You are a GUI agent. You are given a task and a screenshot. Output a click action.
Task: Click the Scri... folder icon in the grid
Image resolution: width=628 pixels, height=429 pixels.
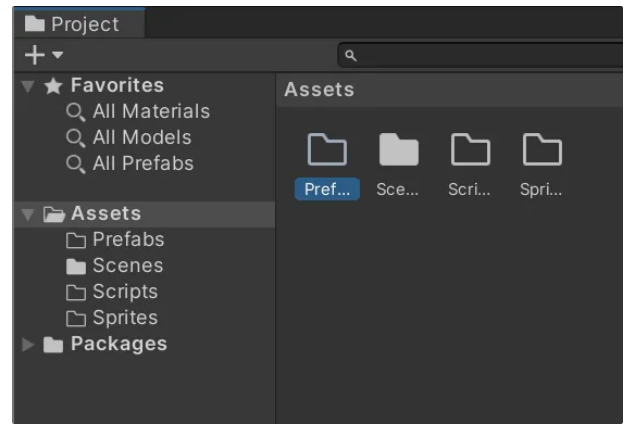(470, 149)
